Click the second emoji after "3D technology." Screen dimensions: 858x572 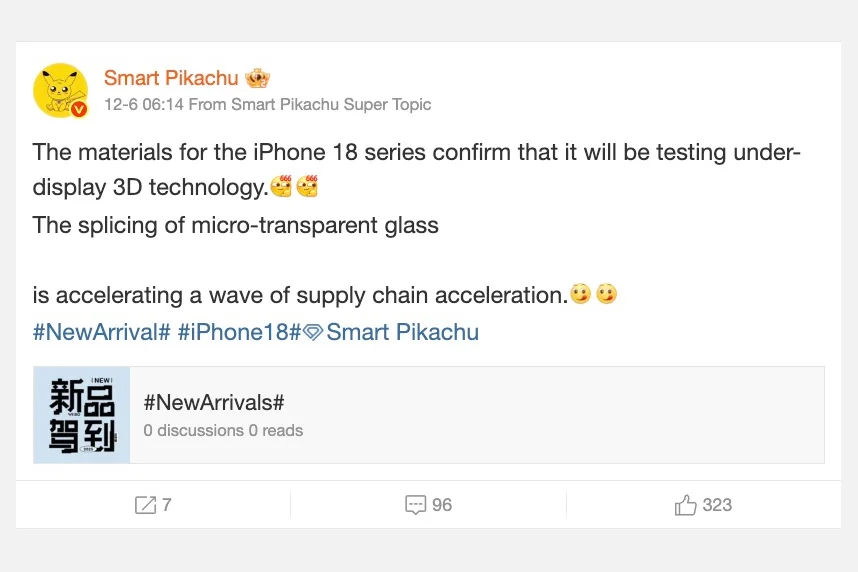pos(307,187)
